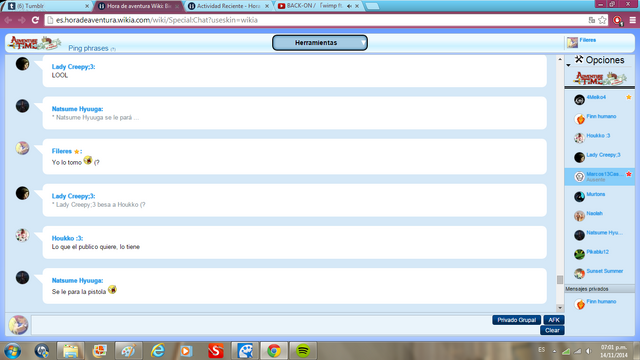This screenshot has width=640, height=360.
Task: Select Sunset Summer in the user list
Action: 604,271
